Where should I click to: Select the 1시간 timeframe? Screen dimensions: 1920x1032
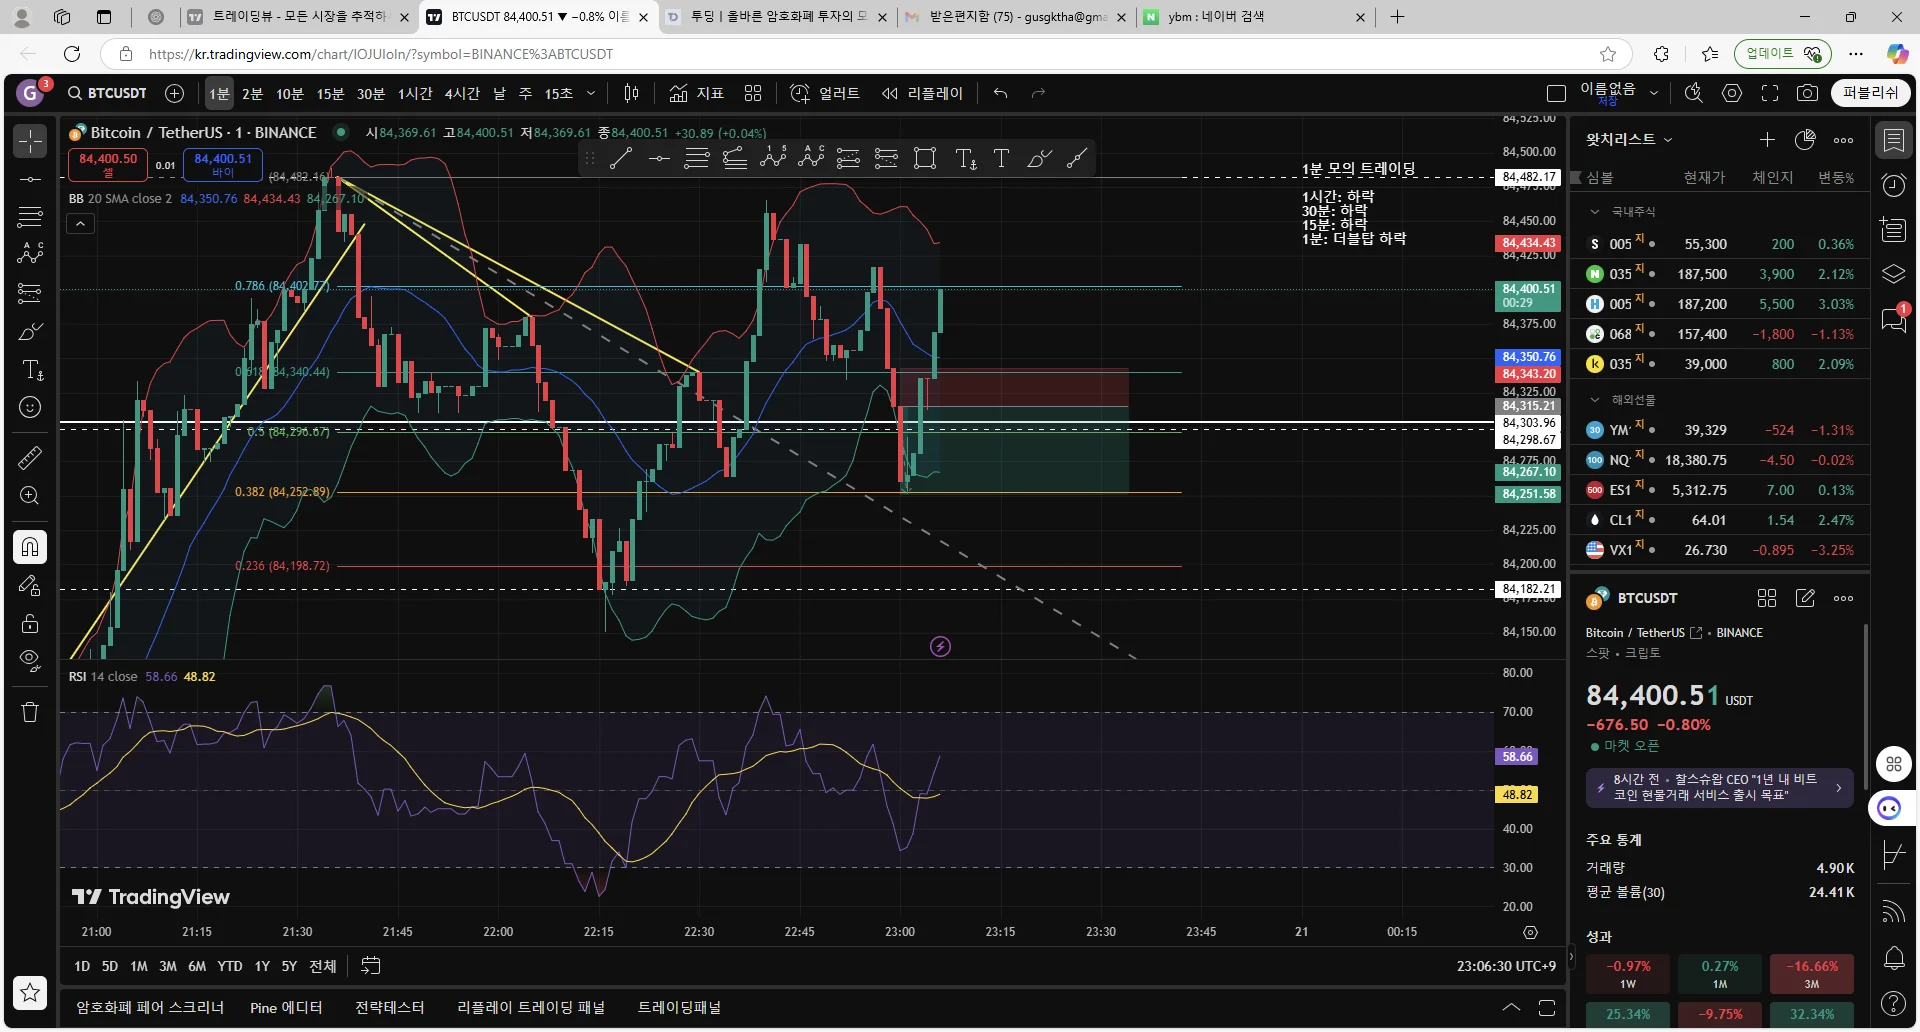point(415,93)
